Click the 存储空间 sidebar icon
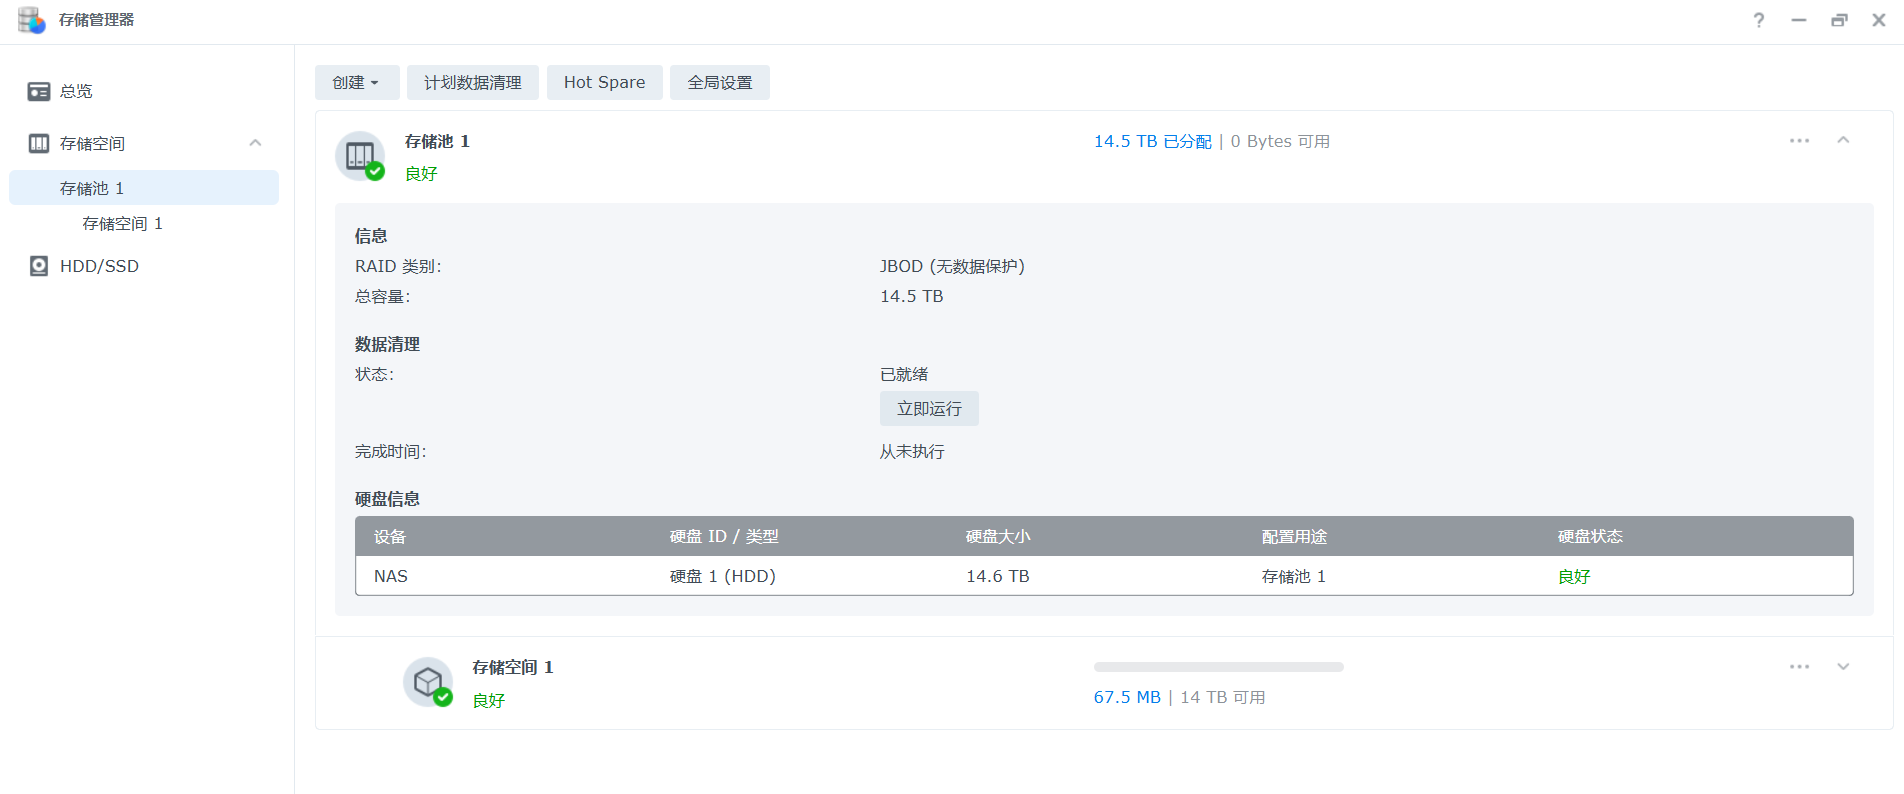Image resolution: width=1904 pixels, height=794 pixels. (39, 143)
